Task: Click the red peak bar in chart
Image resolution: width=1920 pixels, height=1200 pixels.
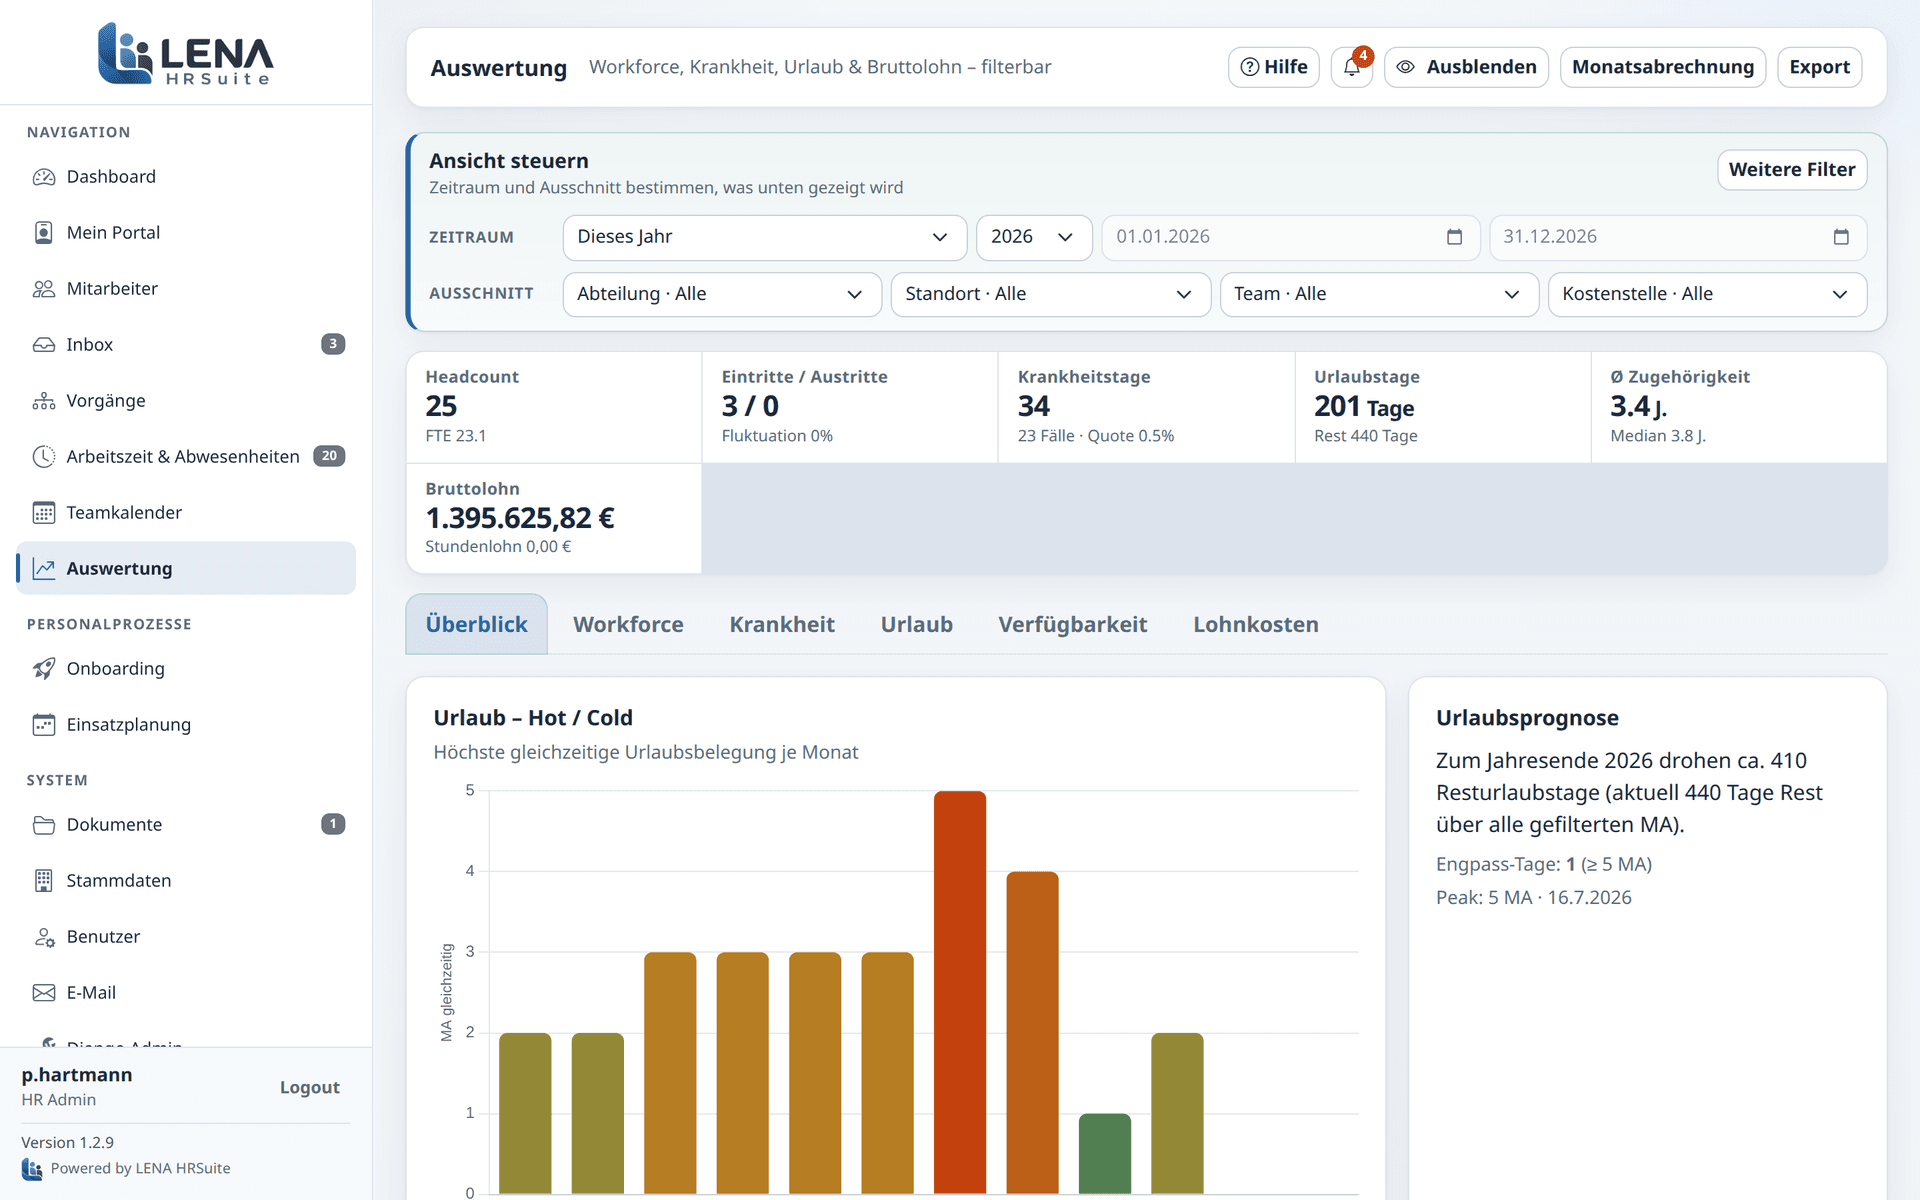Action: coord(960,992)
